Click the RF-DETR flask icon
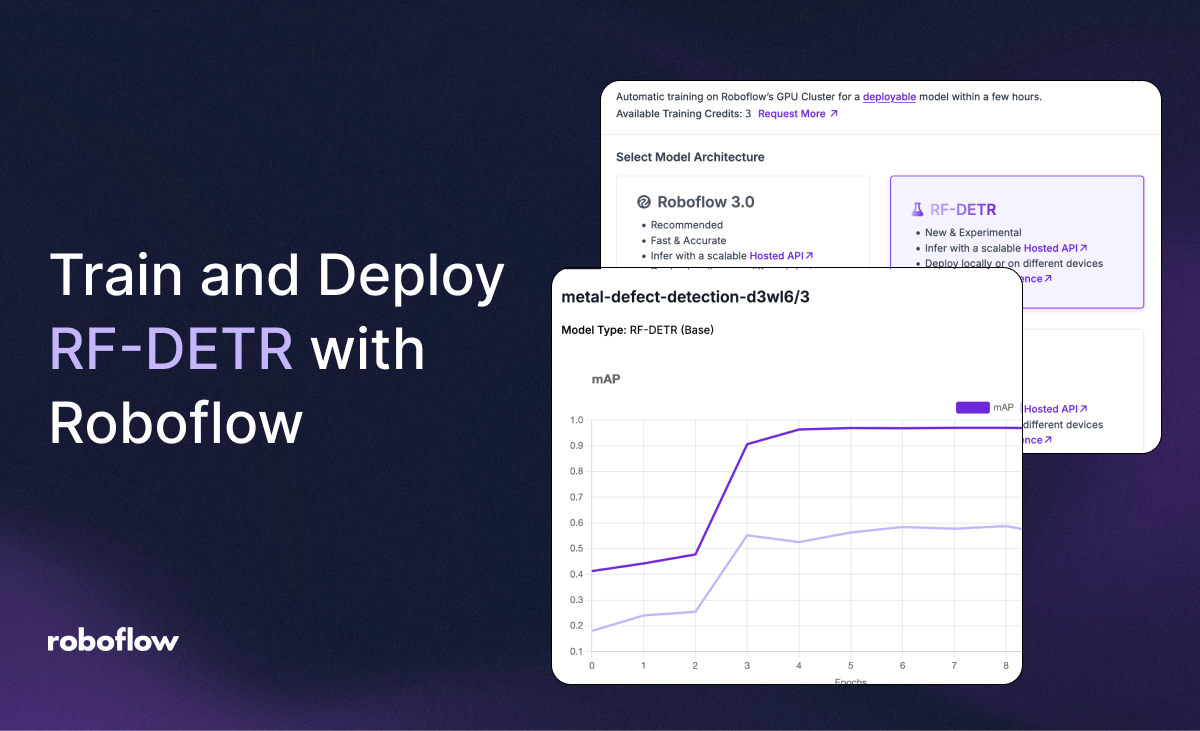 point(916,208)
